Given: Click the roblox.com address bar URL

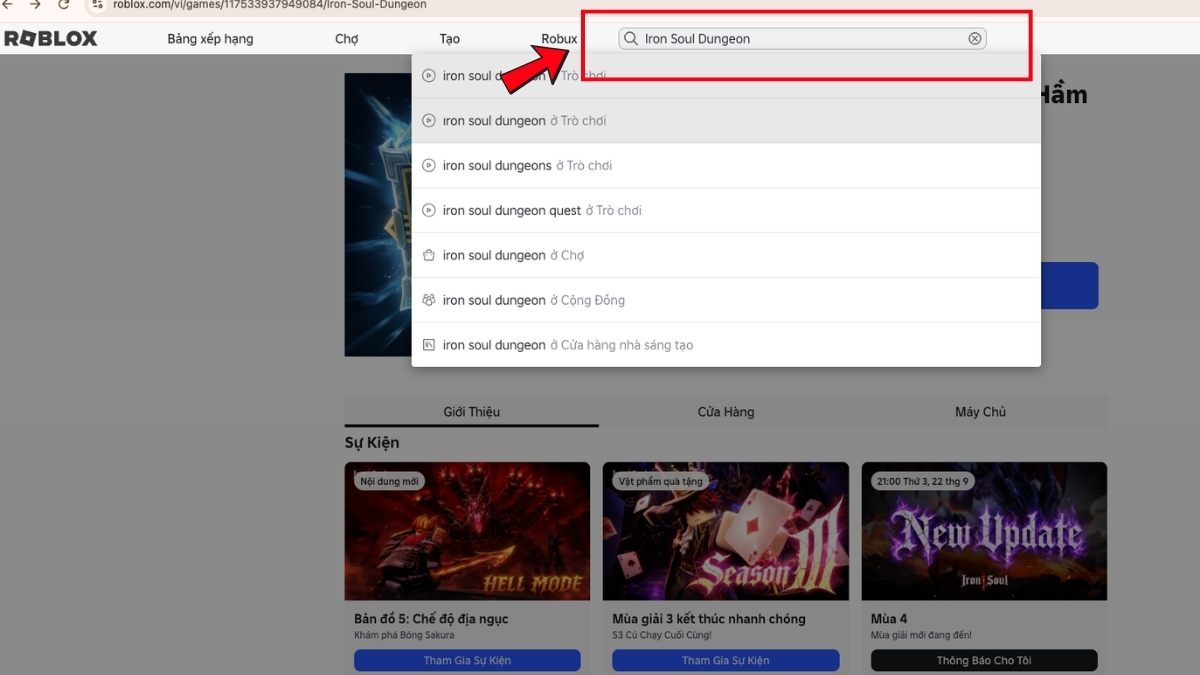Looking at the screenshot, I should tap(269, 5).
